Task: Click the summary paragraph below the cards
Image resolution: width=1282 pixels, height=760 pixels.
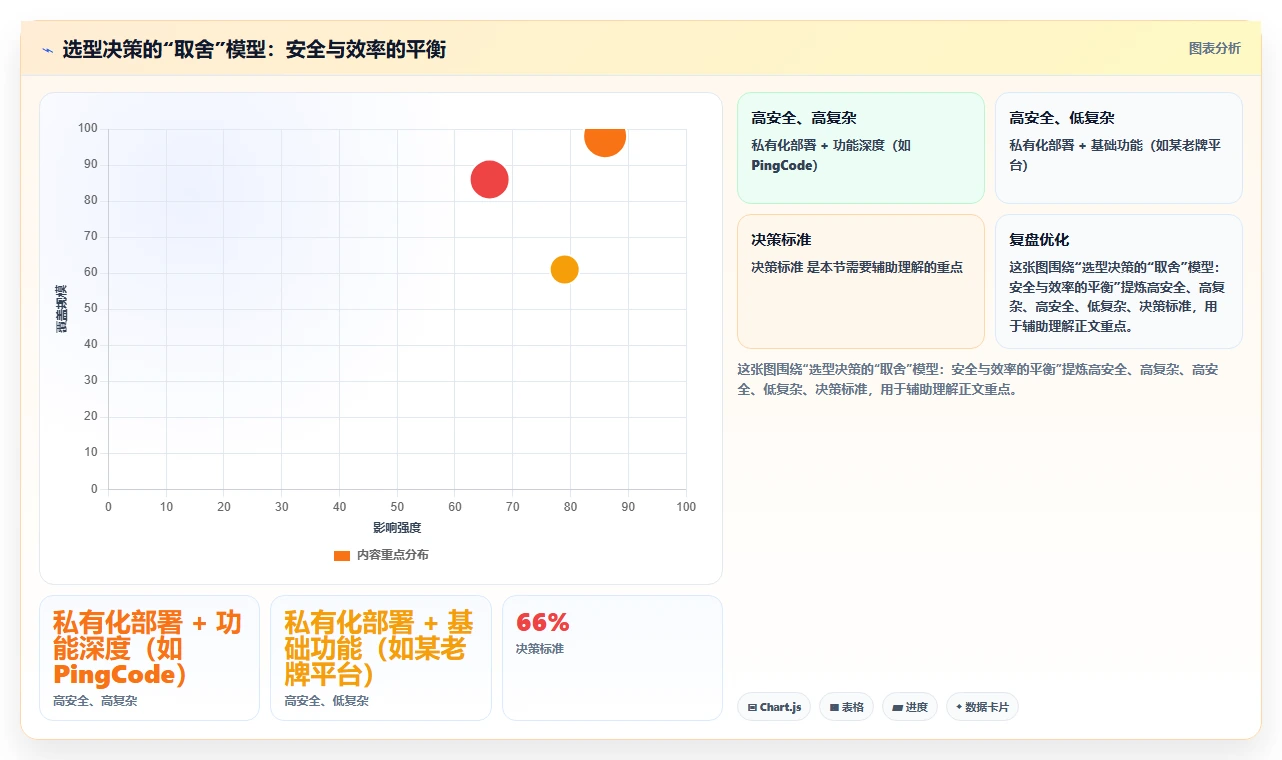Action: point(977,380)
